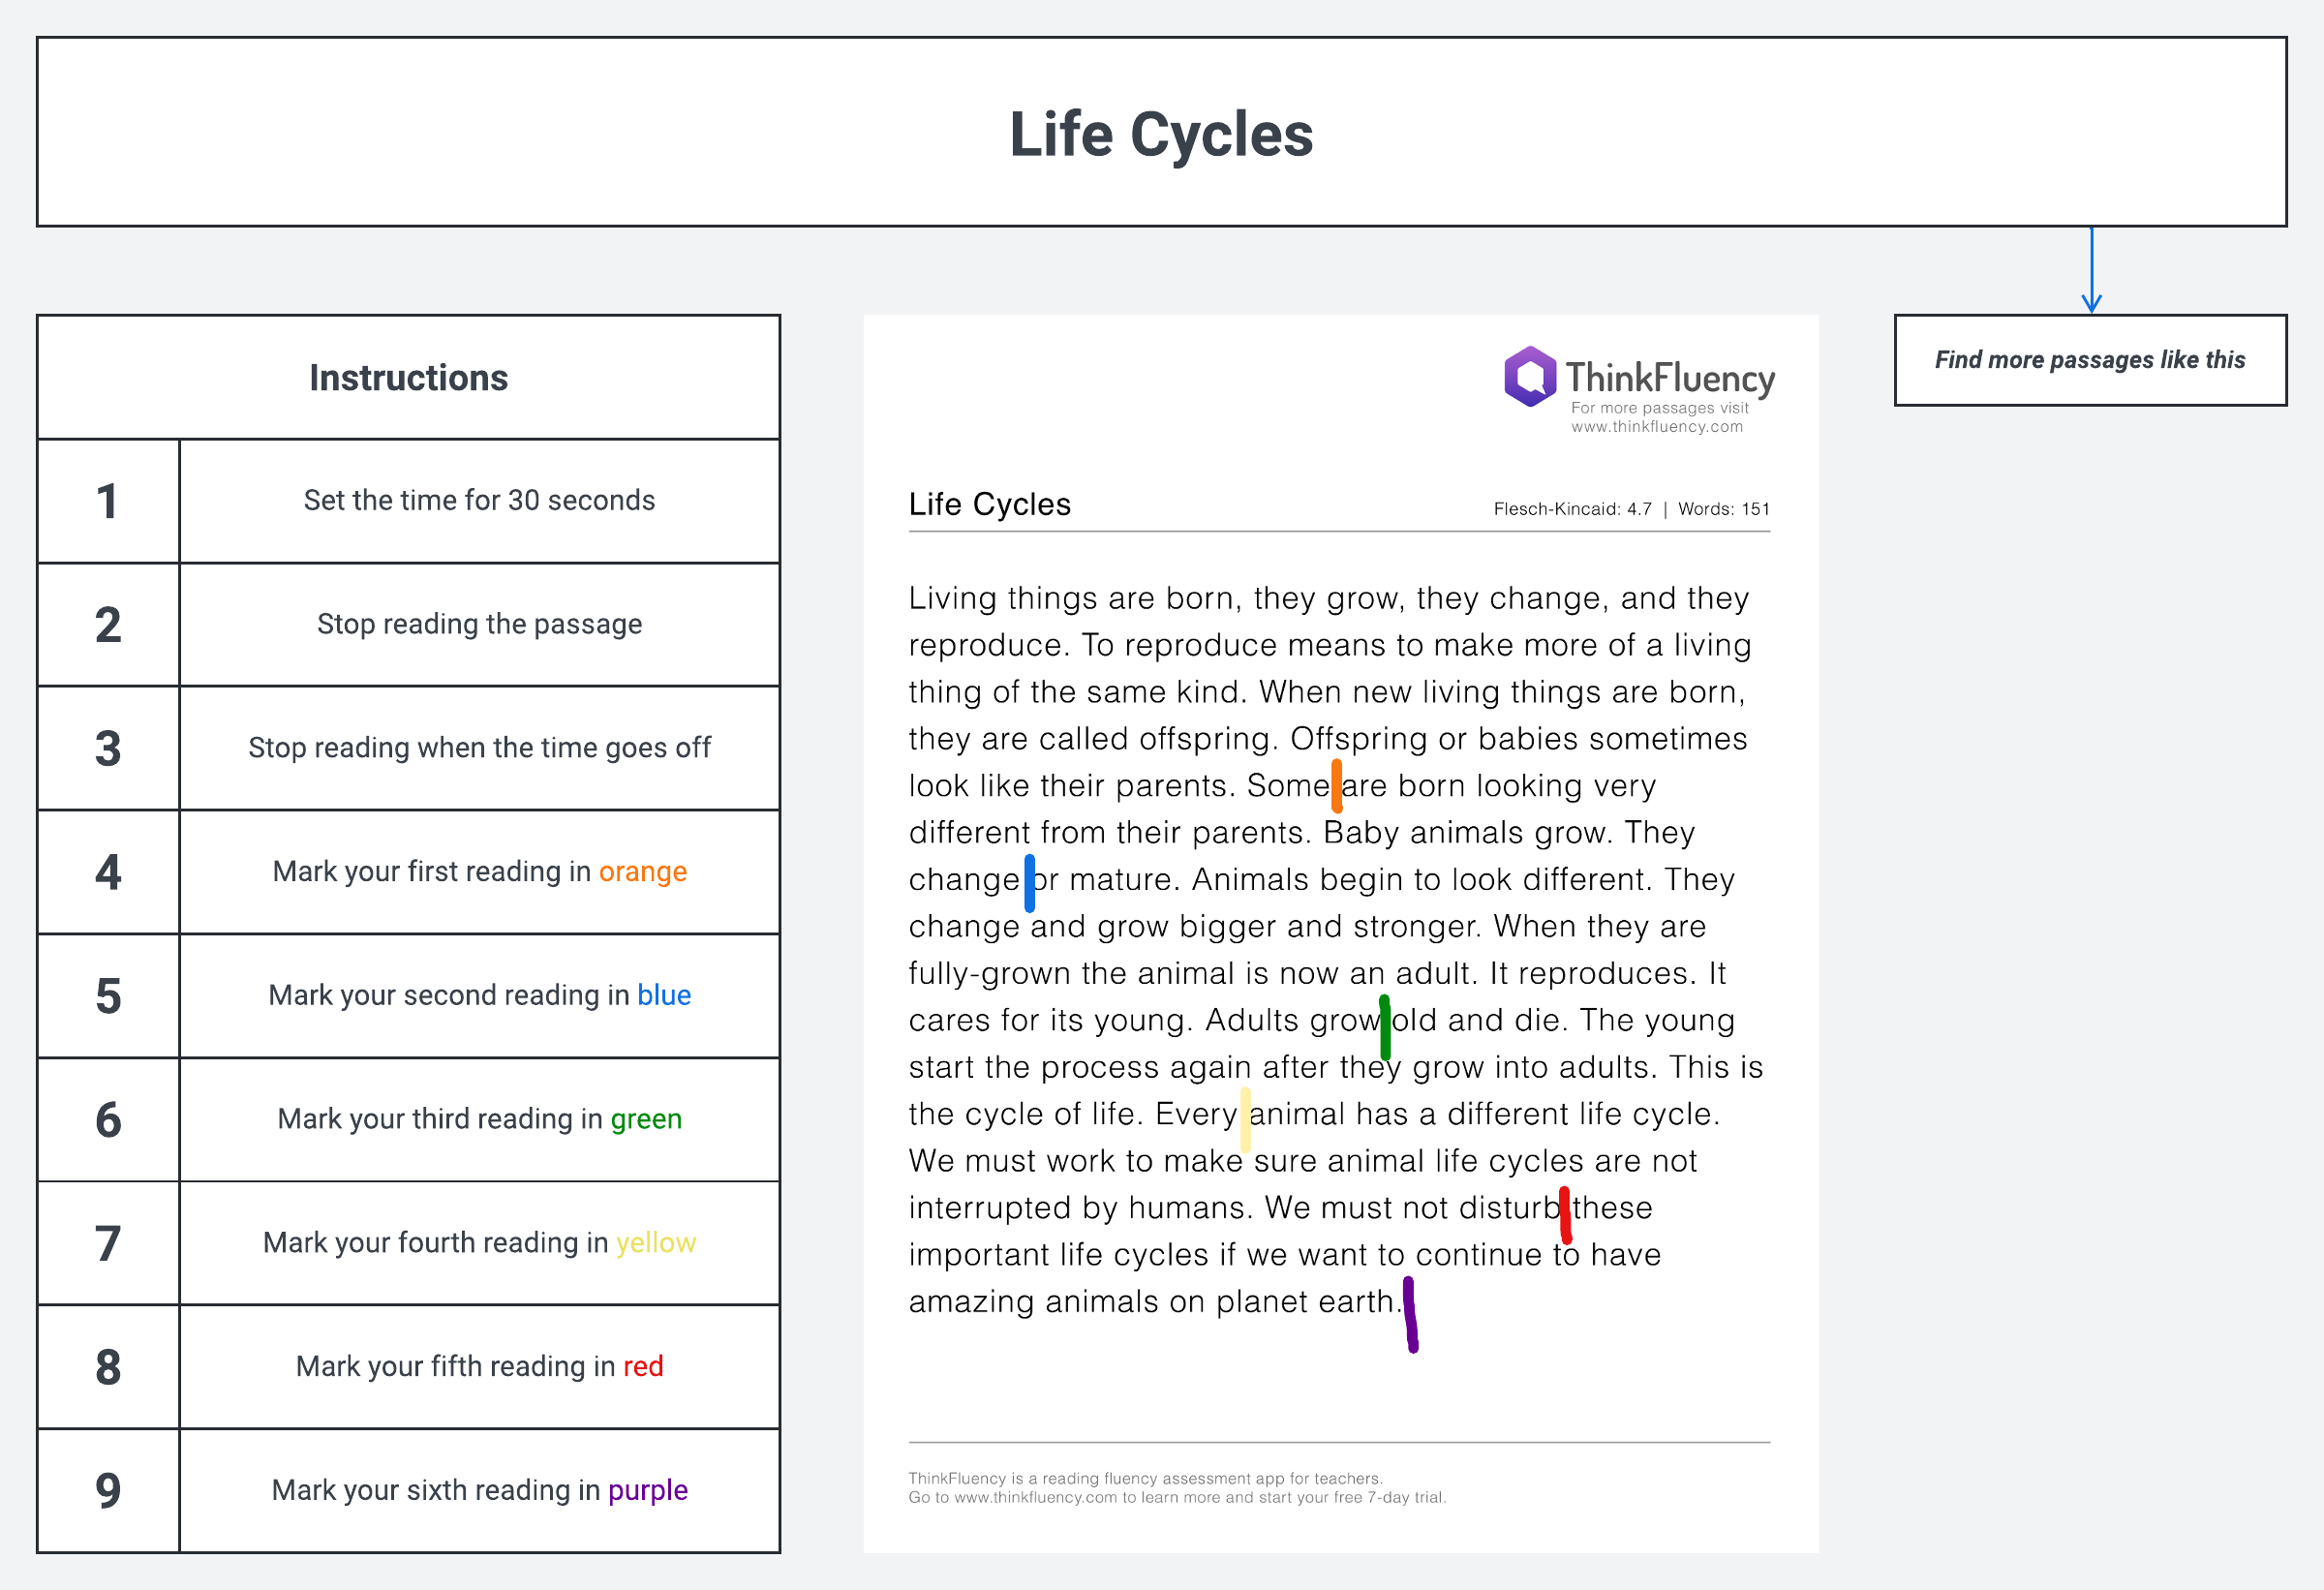Click the red reading mark after 'disturb'
Screen dimensions: 2324x1590
point(1565,1215)
